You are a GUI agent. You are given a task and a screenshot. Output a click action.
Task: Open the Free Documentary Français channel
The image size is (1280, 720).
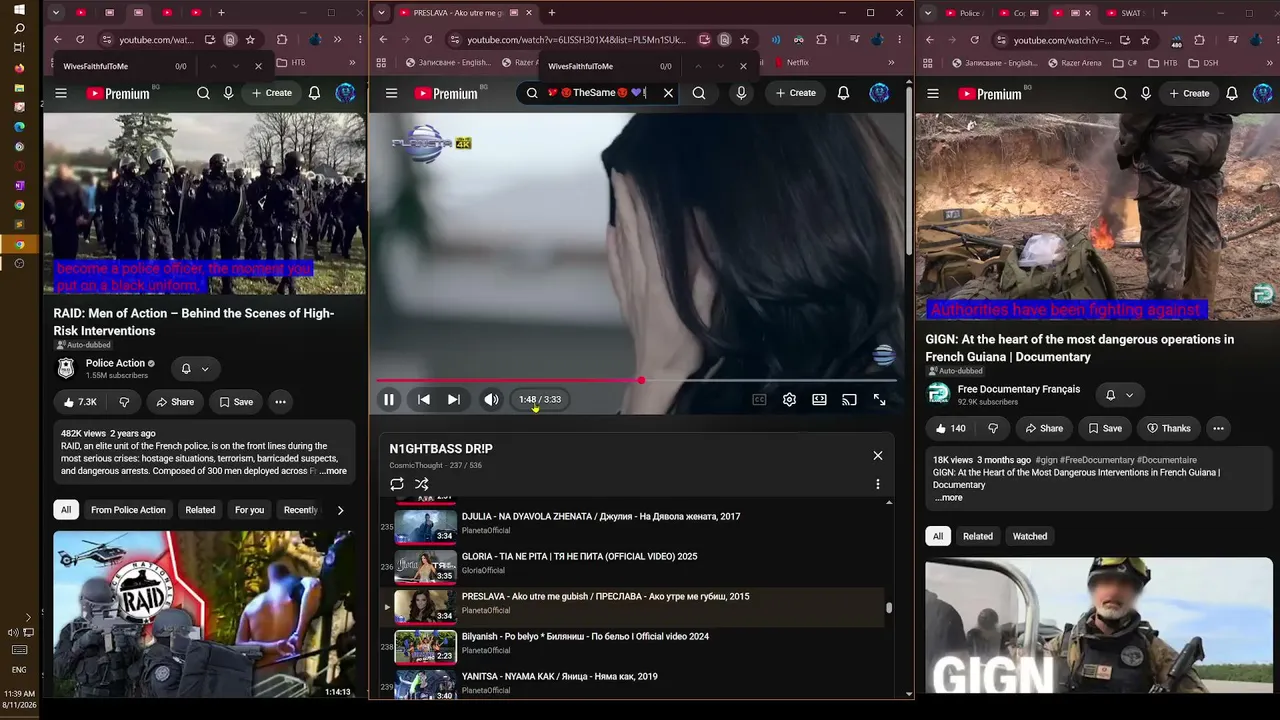coord(1018,389)
